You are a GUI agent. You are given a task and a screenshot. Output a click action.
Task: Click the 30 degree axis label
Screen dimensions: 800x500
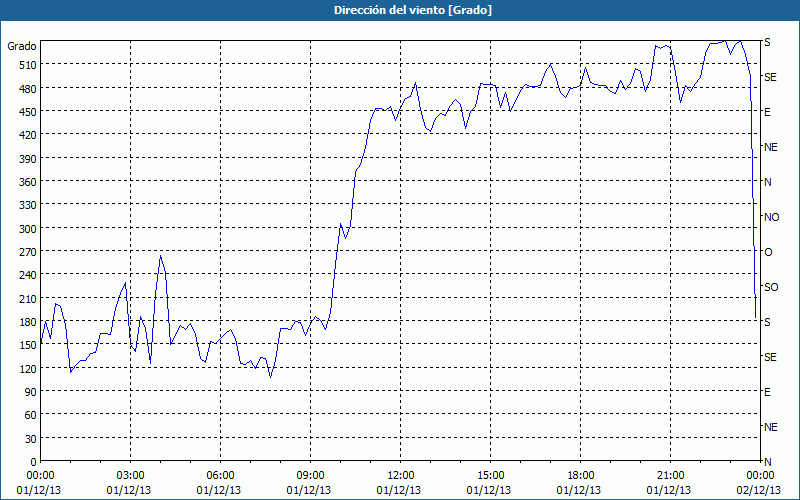pos(31,439)
